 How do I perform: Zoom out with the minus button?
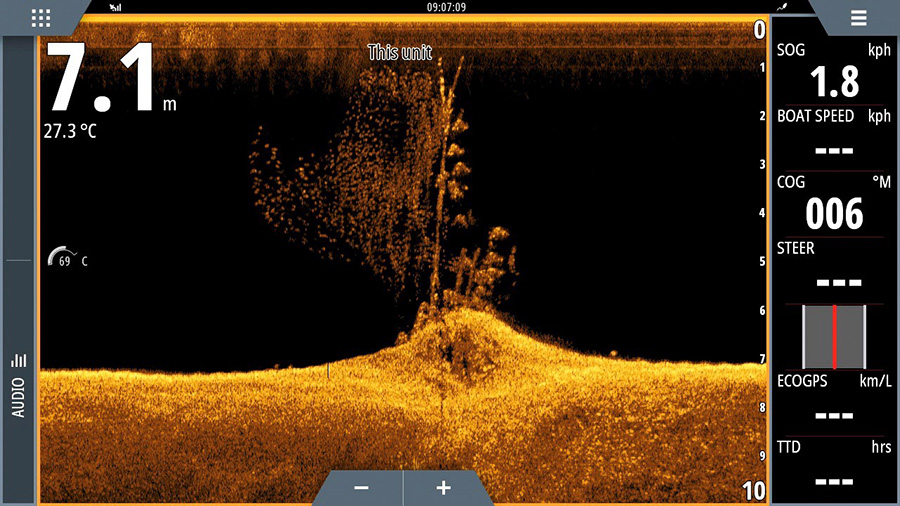(x=361, y=488)
